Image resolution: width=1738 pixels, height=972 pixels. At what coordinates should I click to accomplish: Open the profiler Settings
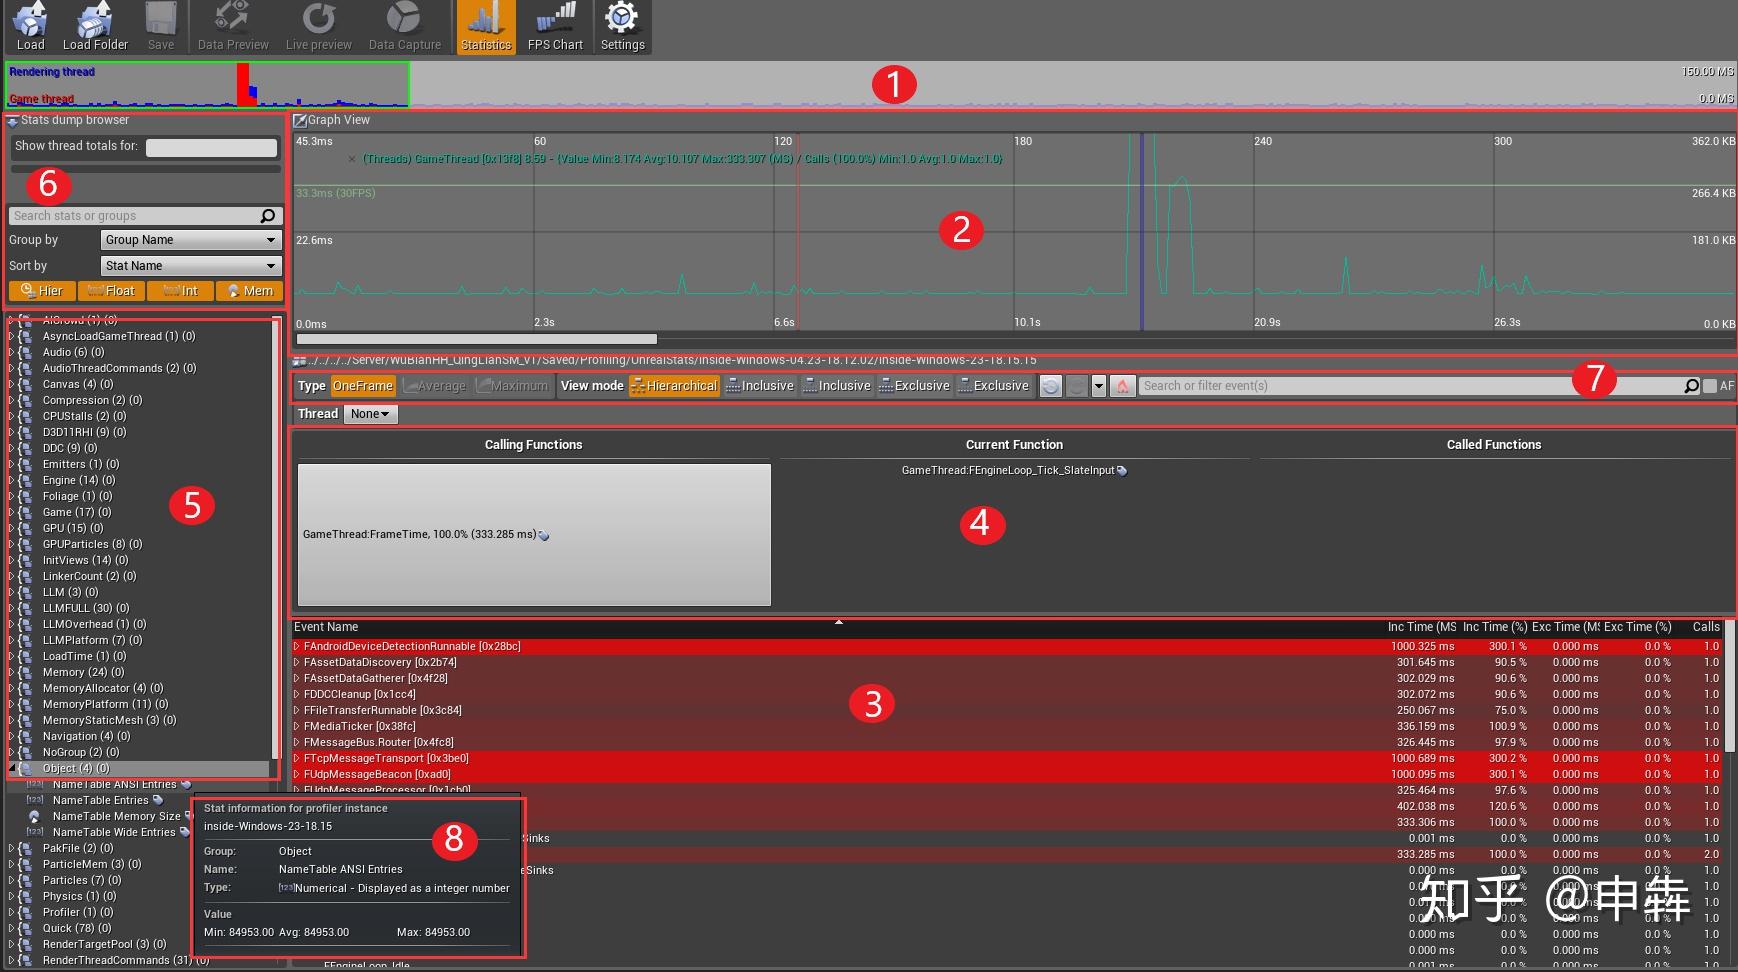click(x=622, y=25)
